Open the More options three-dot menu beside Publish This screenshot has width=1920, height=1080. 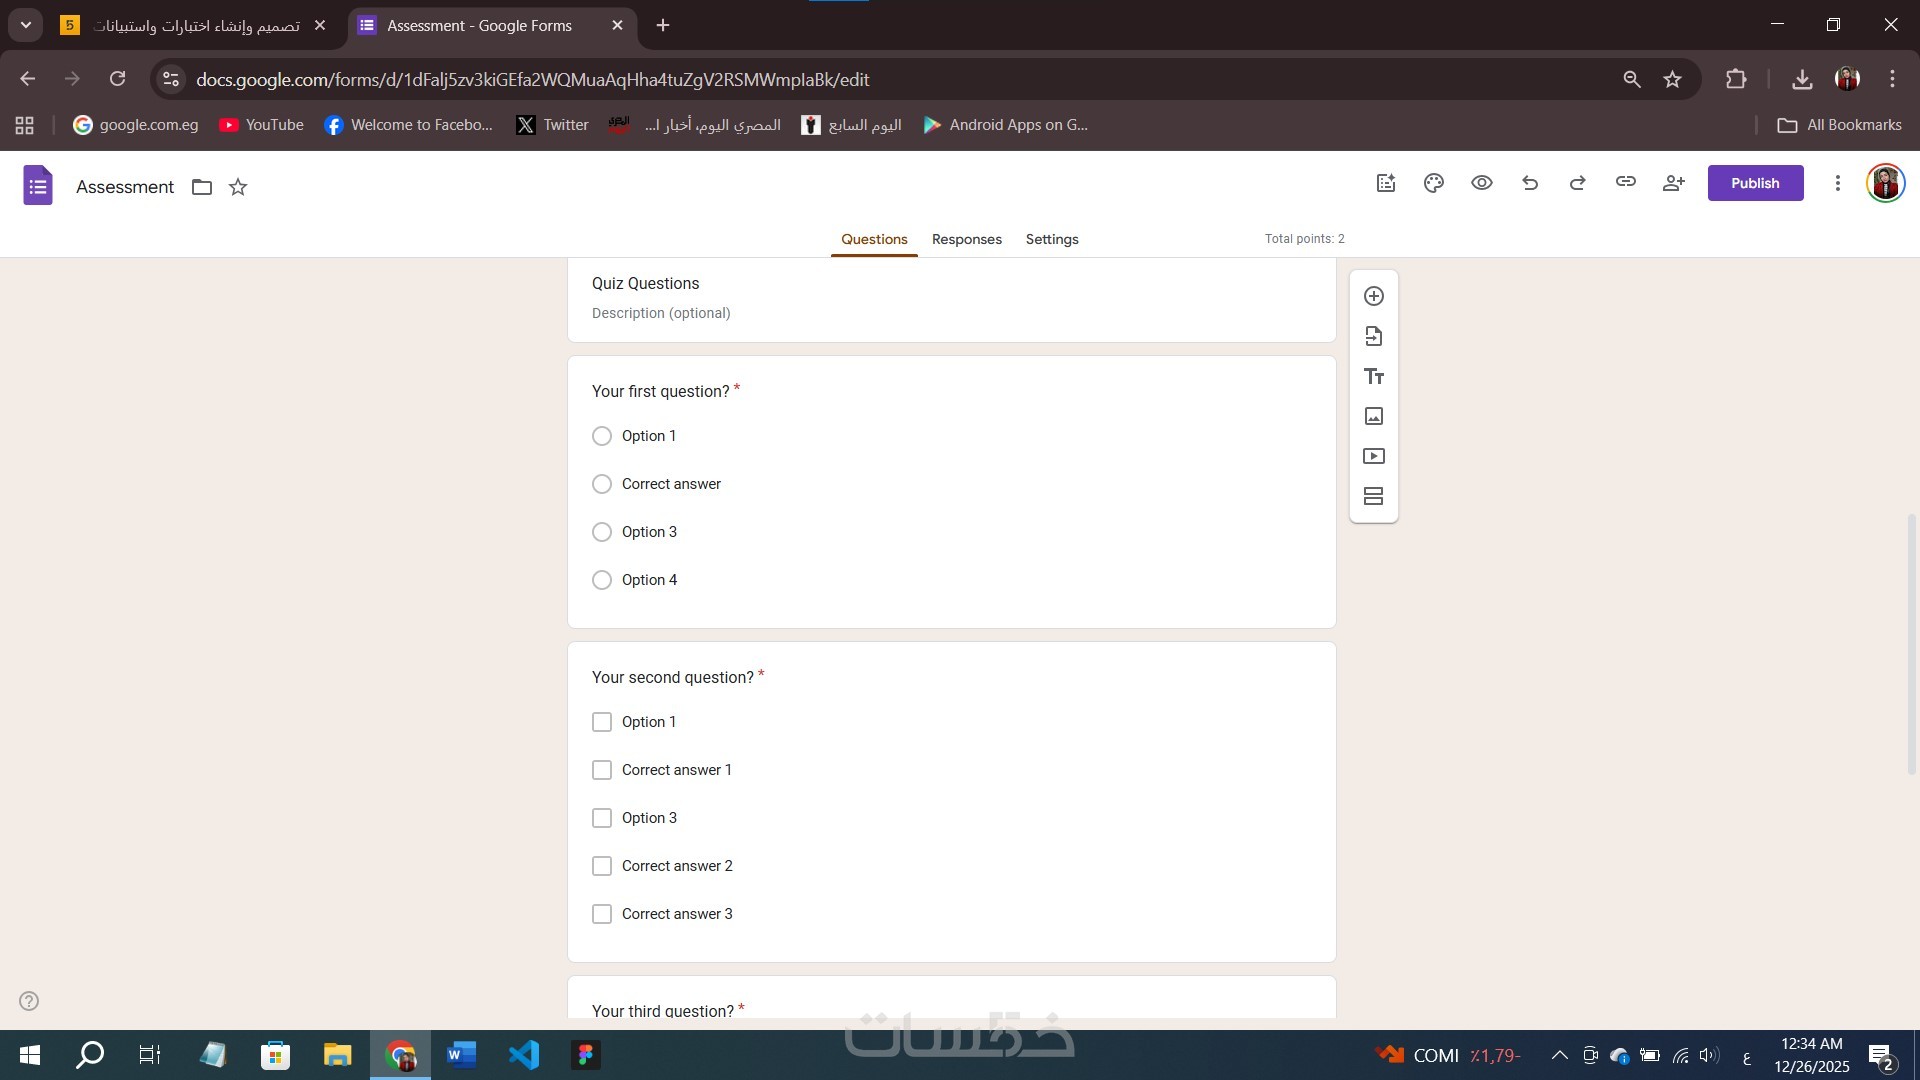(1838, 183)
